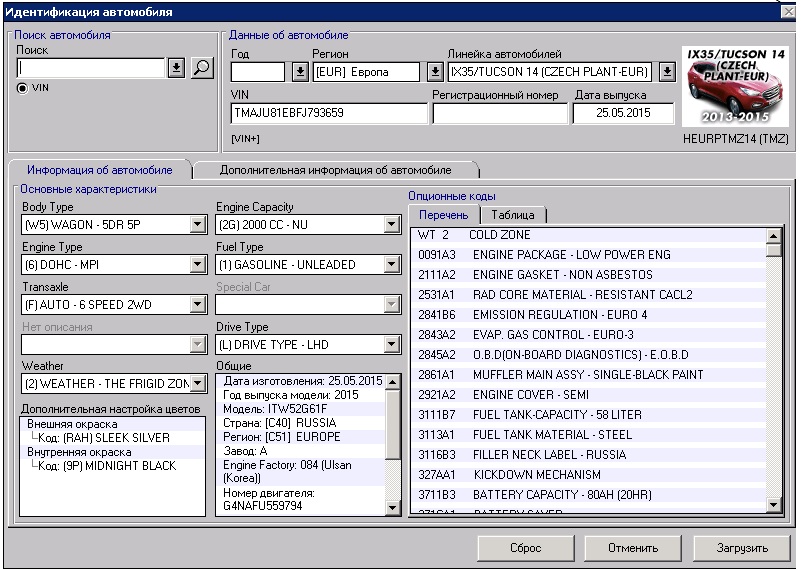This screenshot has width=801, height=570.
Task: Click the magnifier search icon
Action: (202, 67)
